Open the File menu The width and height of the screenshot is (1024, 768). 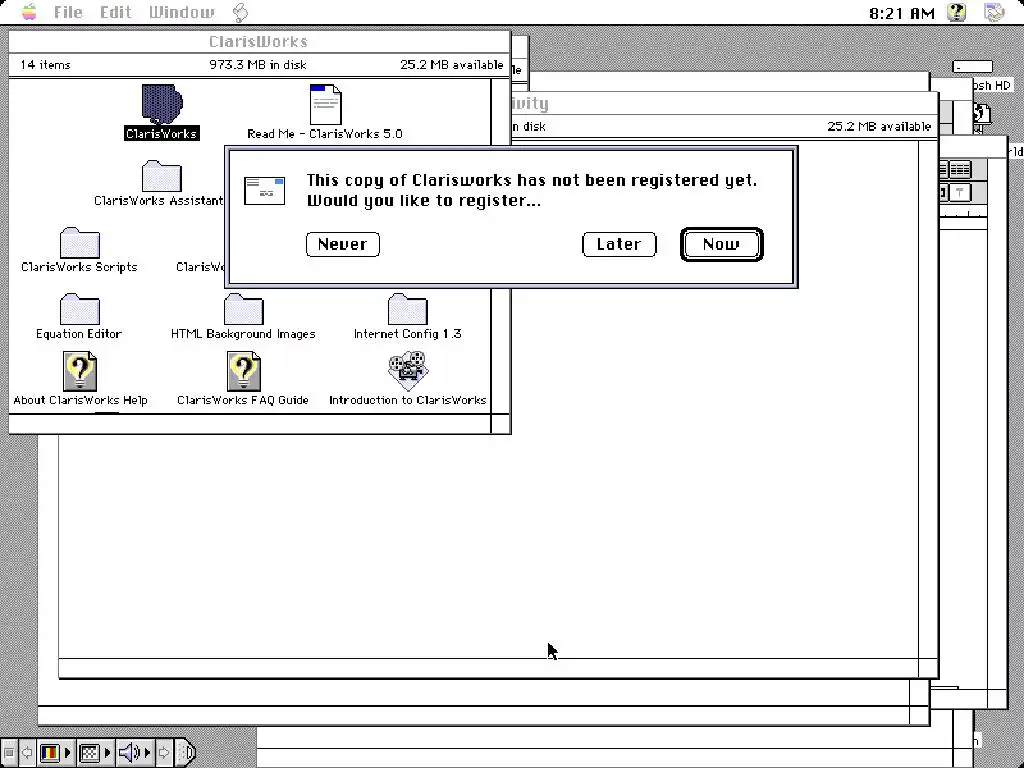pyautogui.click(x=68, y=12)
